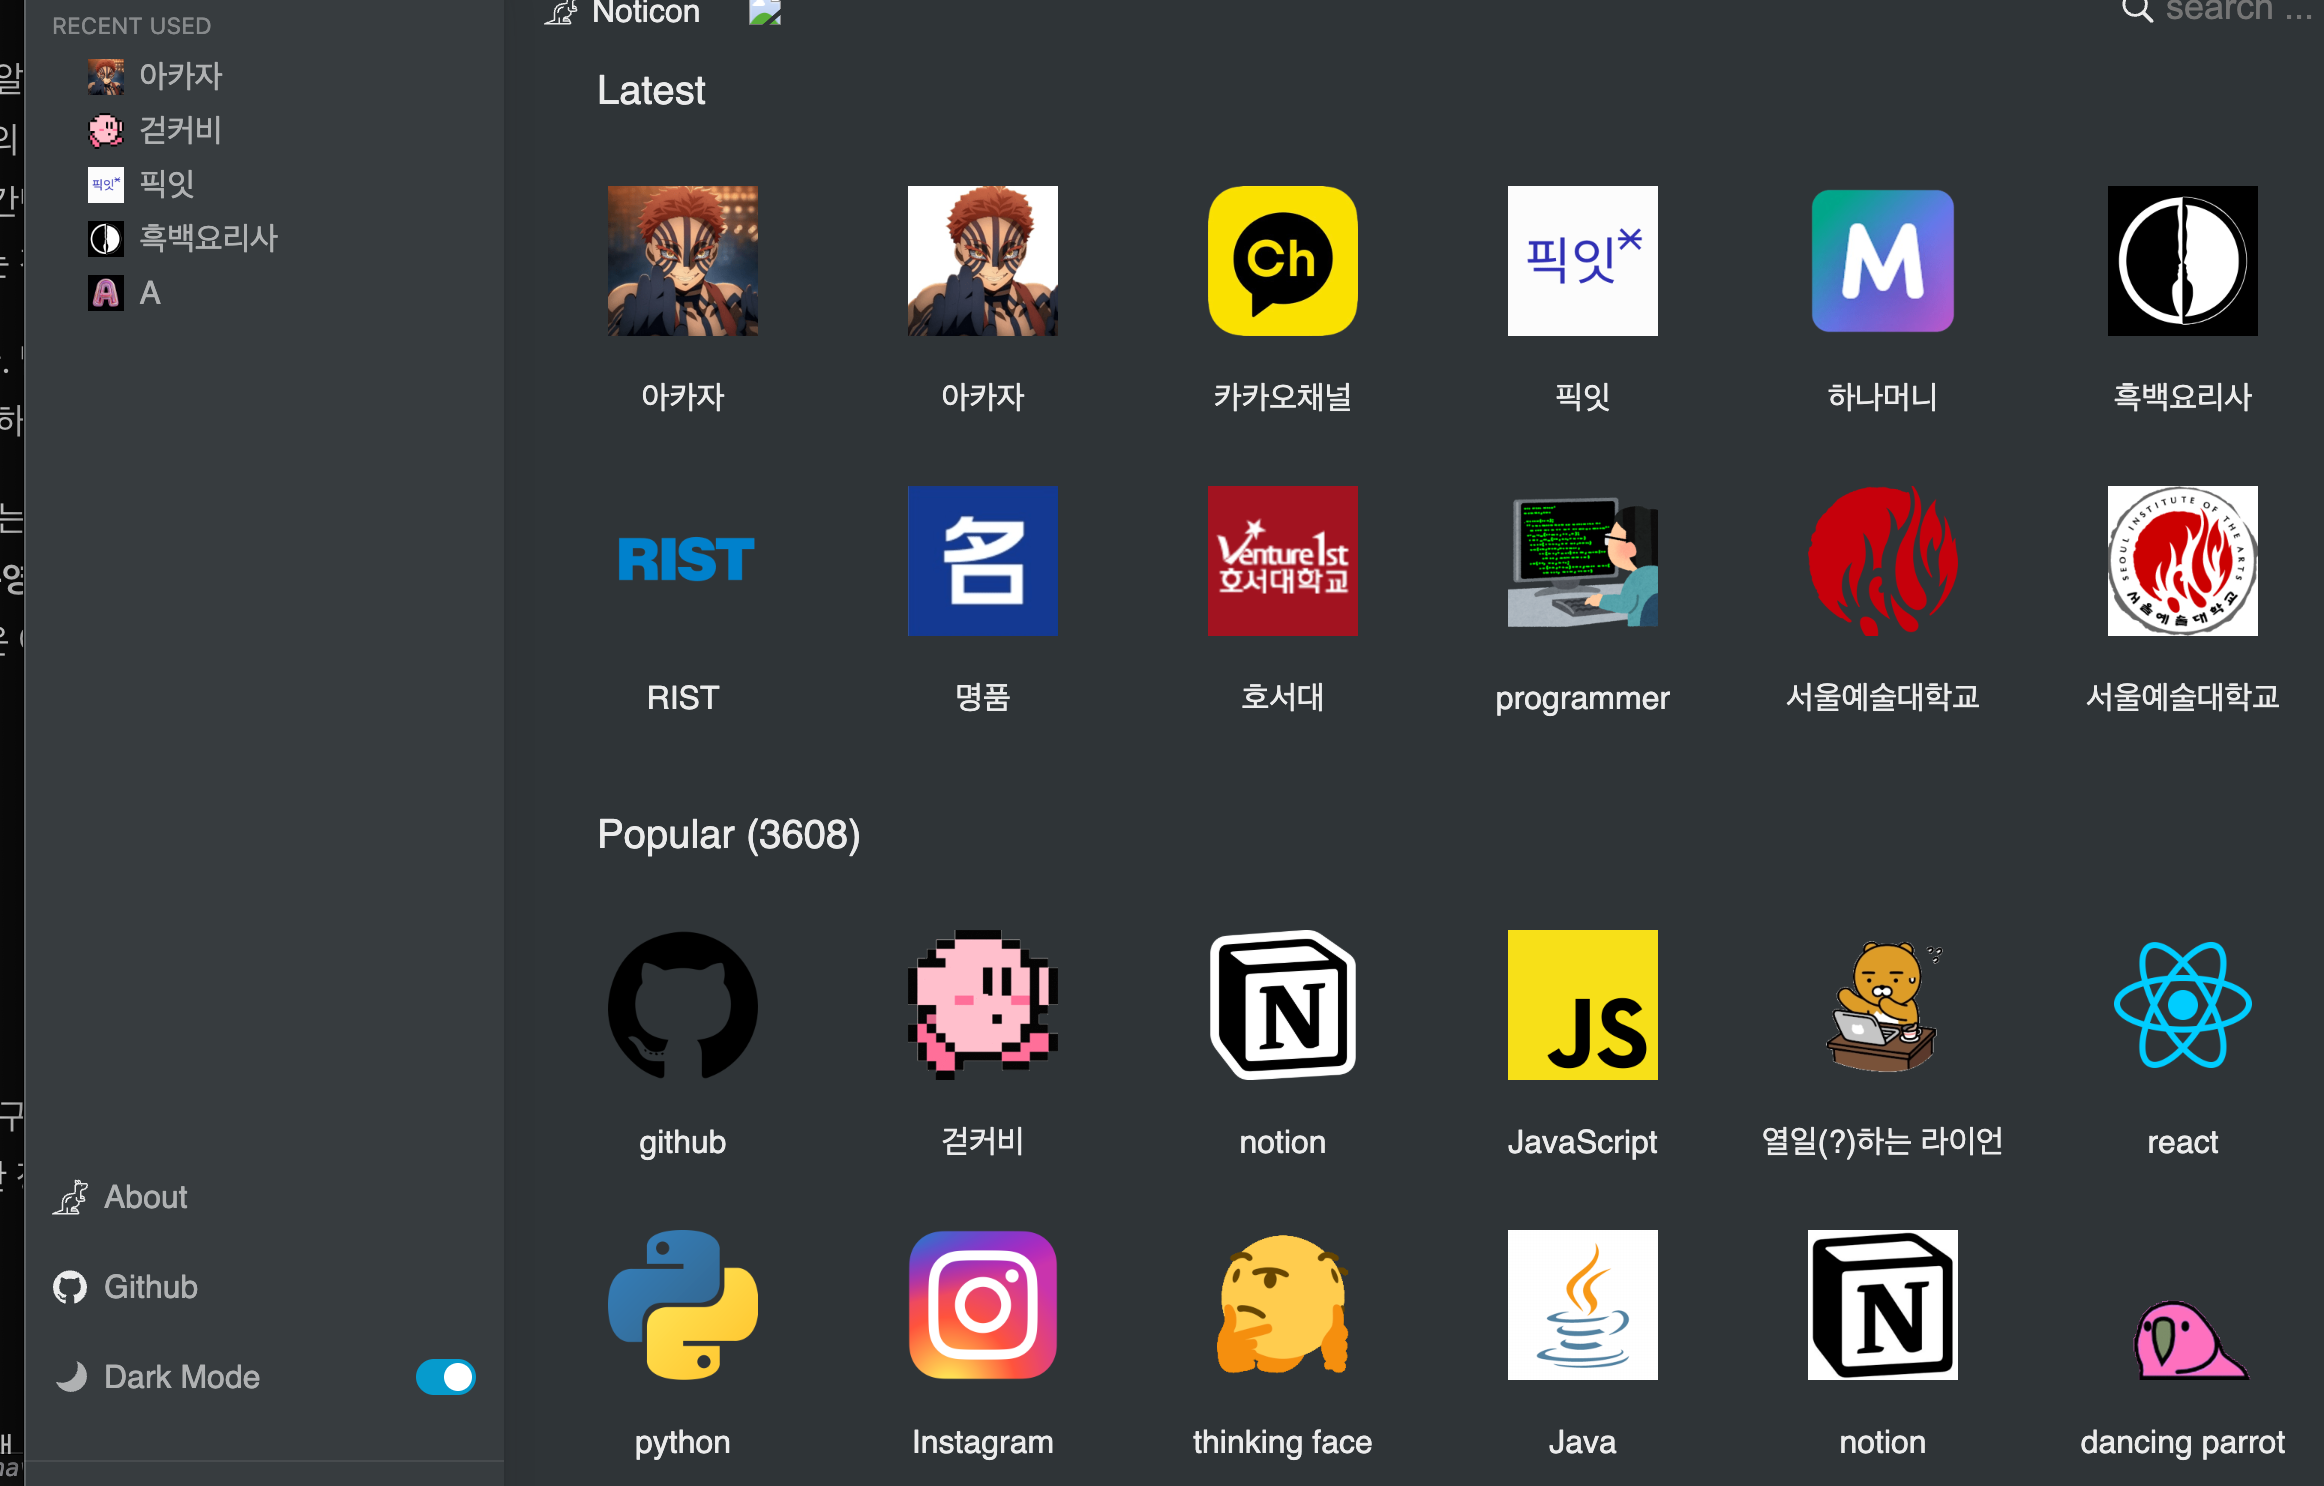Click the github Octocat icon
This screenshot has height=1486, width=2324.
(682, 1005)
